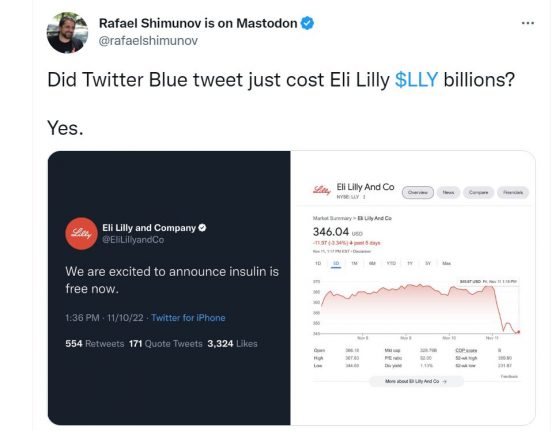
Task: Click the Lilly logo in the stock panel
Action: click(x=322, y=191)
